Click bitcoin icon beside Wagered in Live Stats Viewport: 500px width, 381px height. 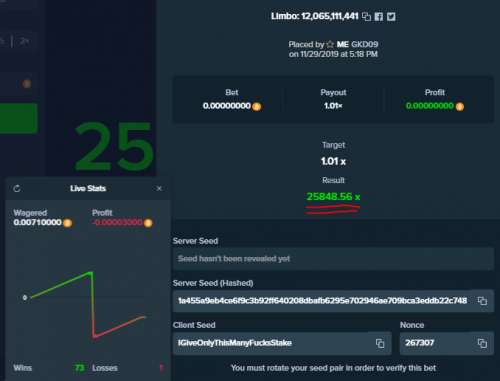click(x=67, y=223)
